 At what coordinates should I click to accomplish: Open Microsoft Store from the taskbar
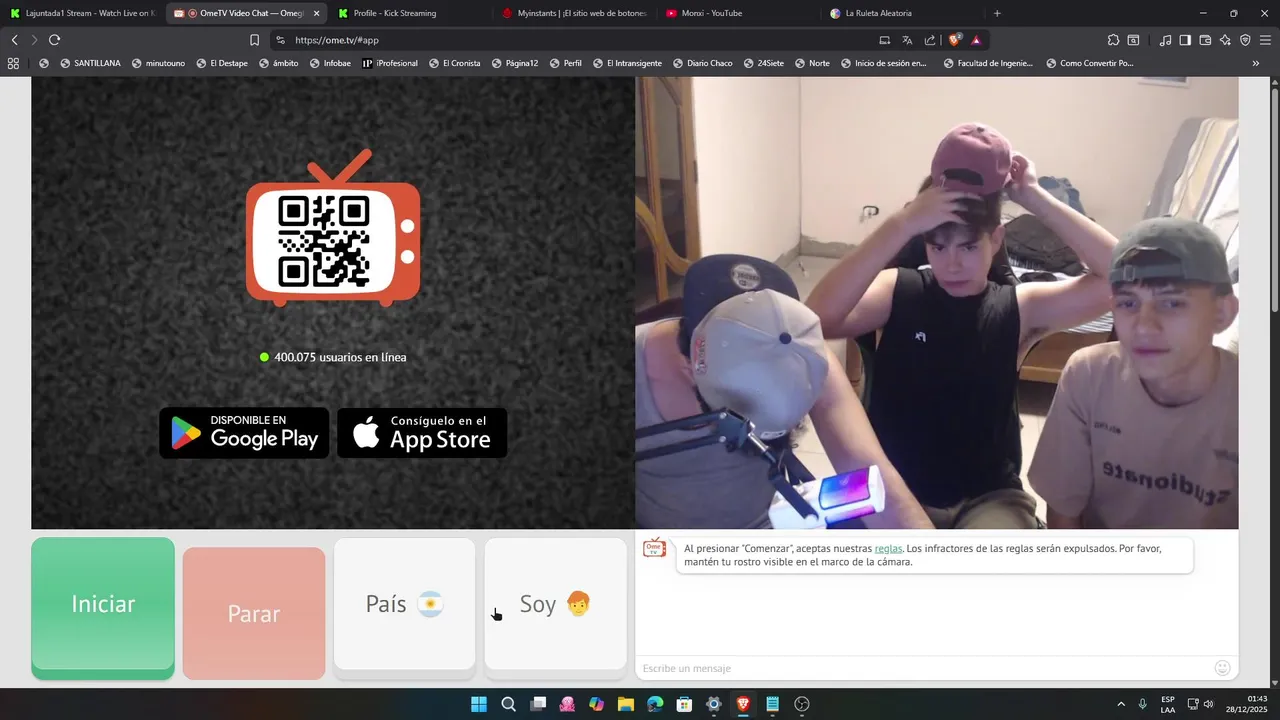pos(684,704)
